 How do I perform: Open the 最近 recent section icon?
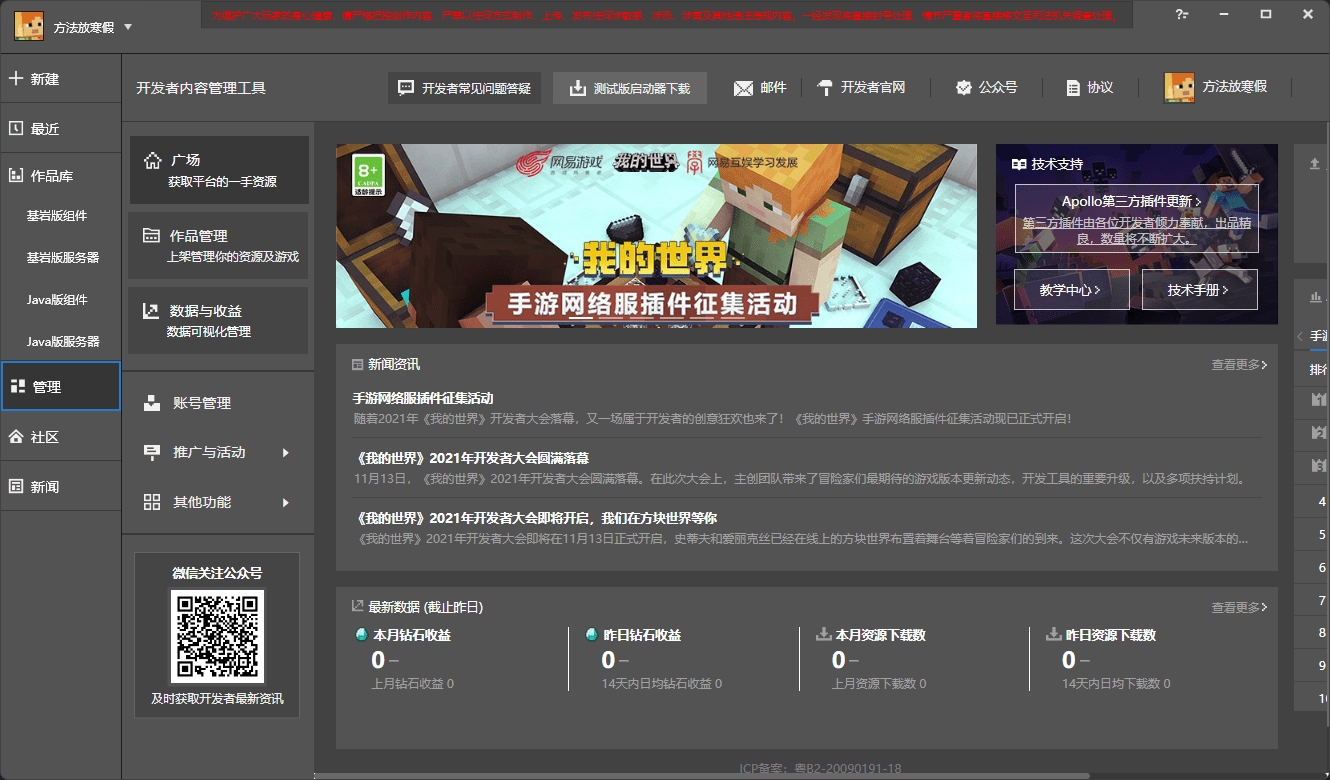point(16,128)
